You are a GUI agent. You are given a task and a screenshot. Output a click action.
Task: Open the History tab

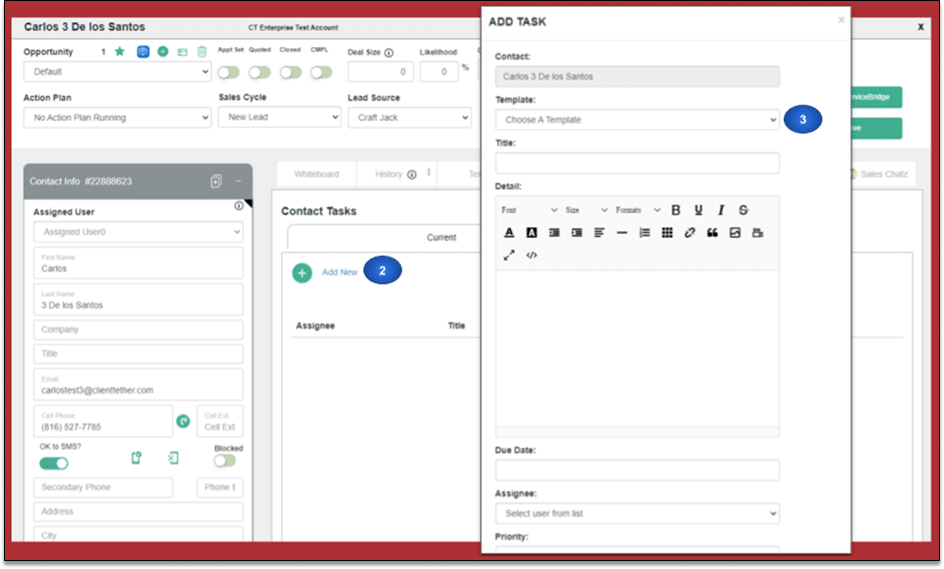point(389,174)
